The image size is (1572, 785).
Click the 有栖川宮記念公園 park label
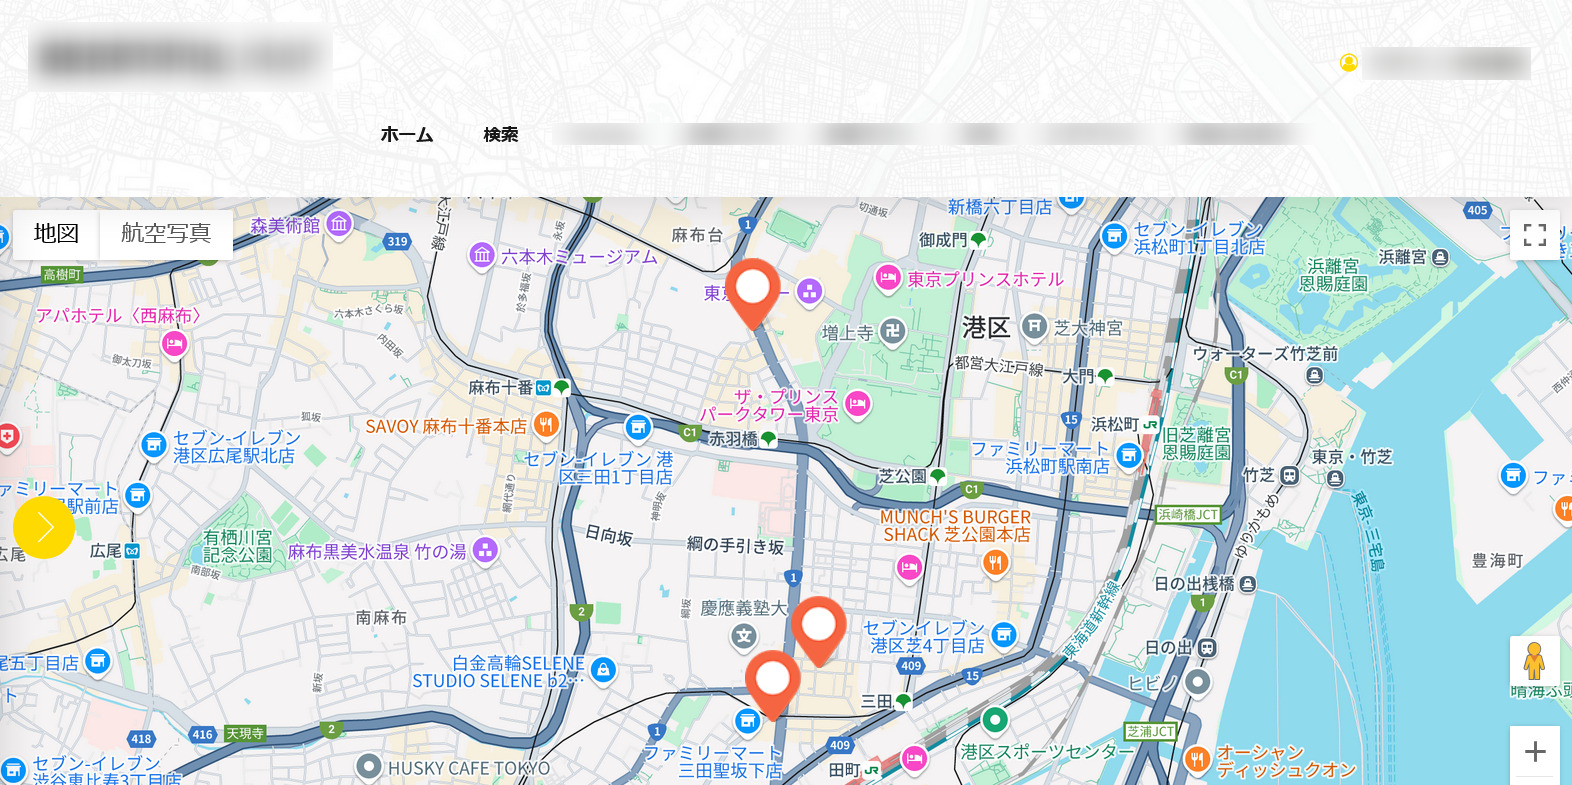(238, 546)
